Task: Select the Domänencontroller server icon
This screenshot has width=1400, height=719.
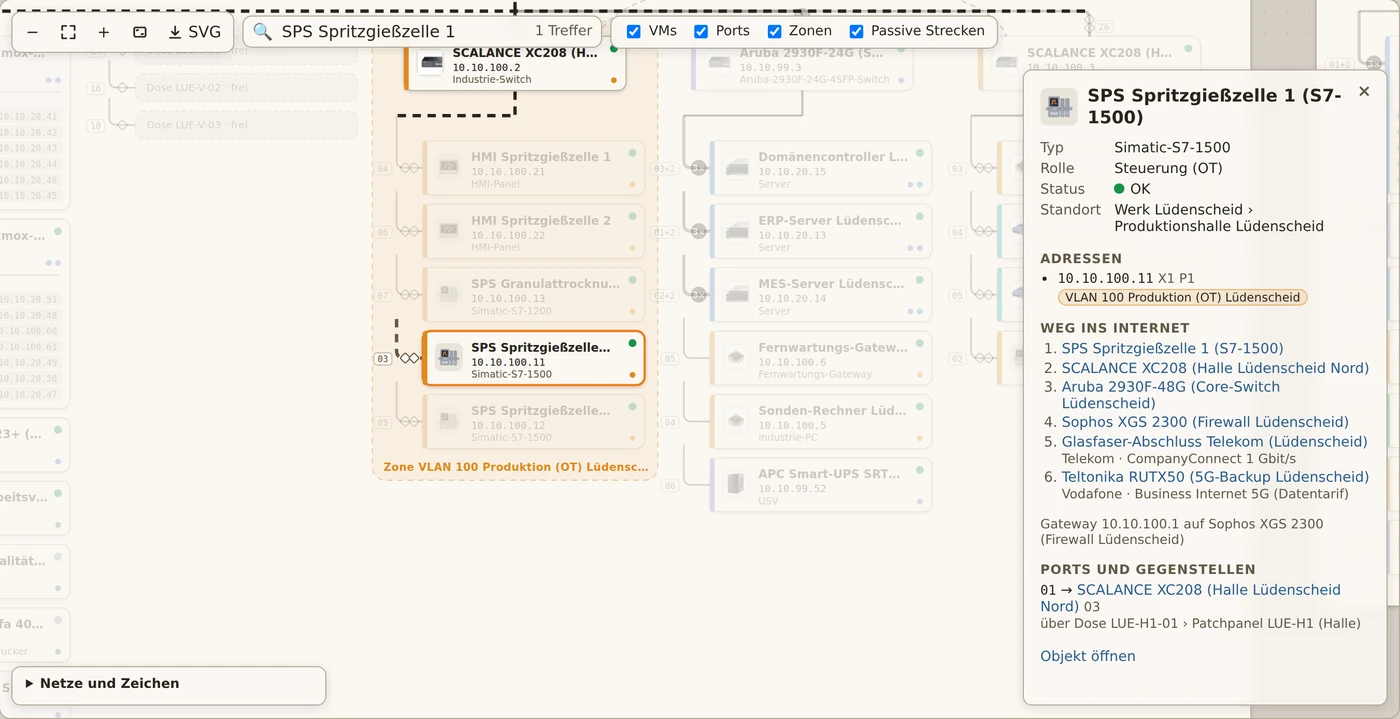Action: tap(737, 167)
